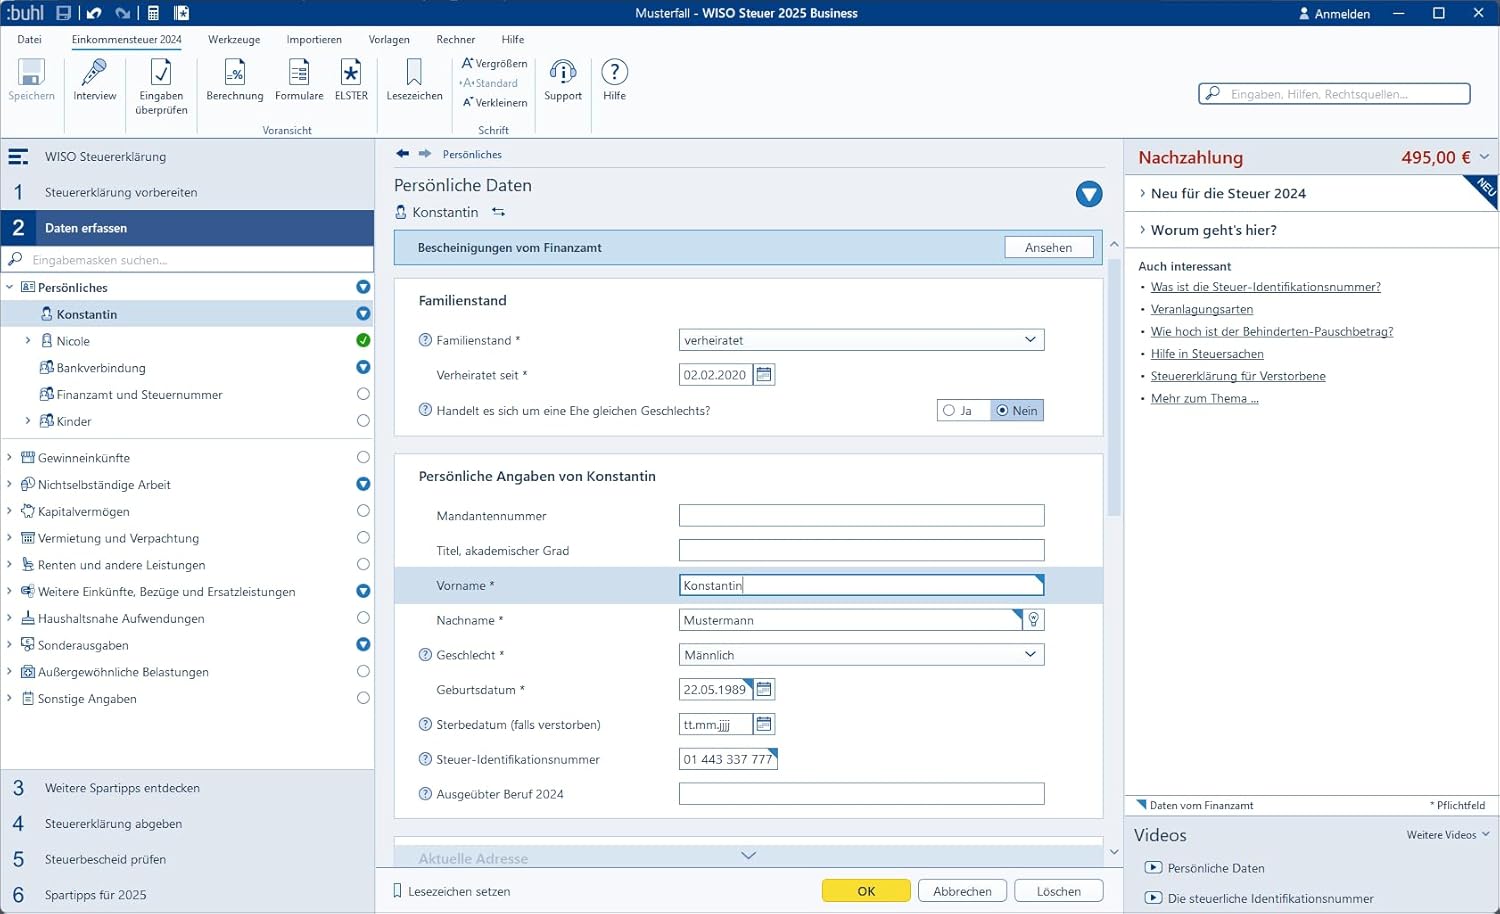The height and width of the screenshot is (914, 1500).
Task: Select Ja for same-sex marriage
Action: (963, 410)
